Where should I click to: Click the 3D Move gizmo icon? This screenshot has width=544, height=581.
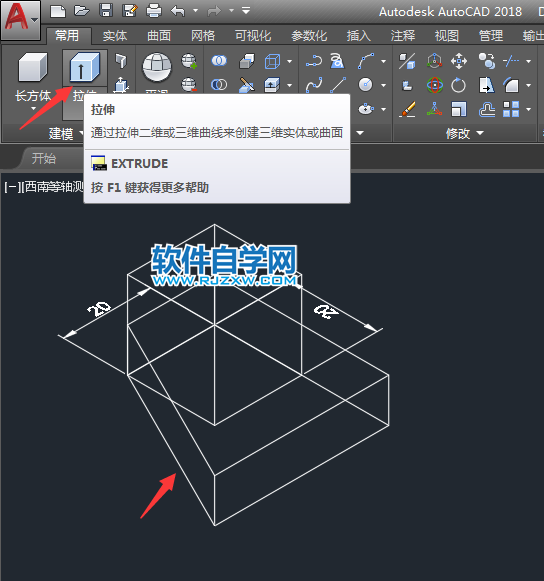coord(434,61)
